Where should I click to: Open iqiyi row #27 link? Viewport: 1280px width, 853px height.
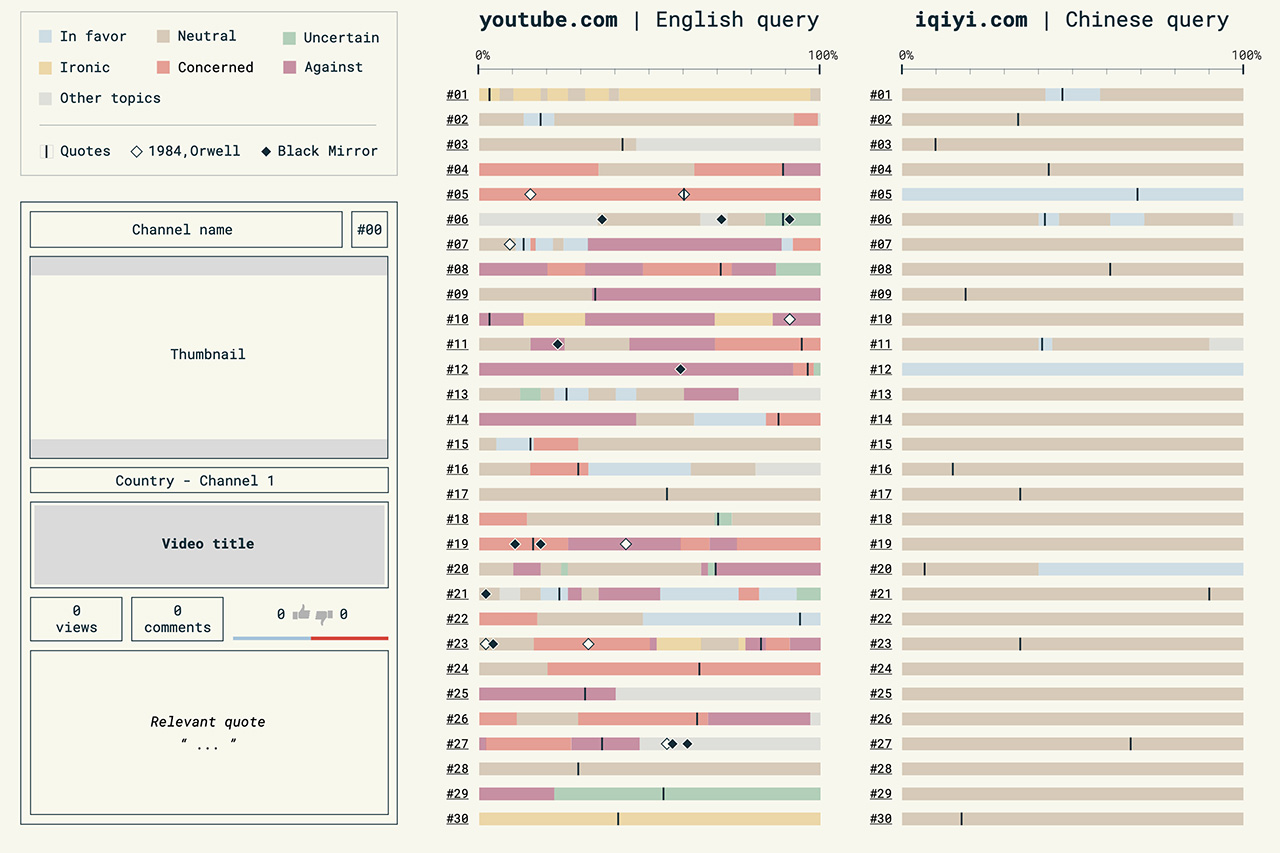880,744
